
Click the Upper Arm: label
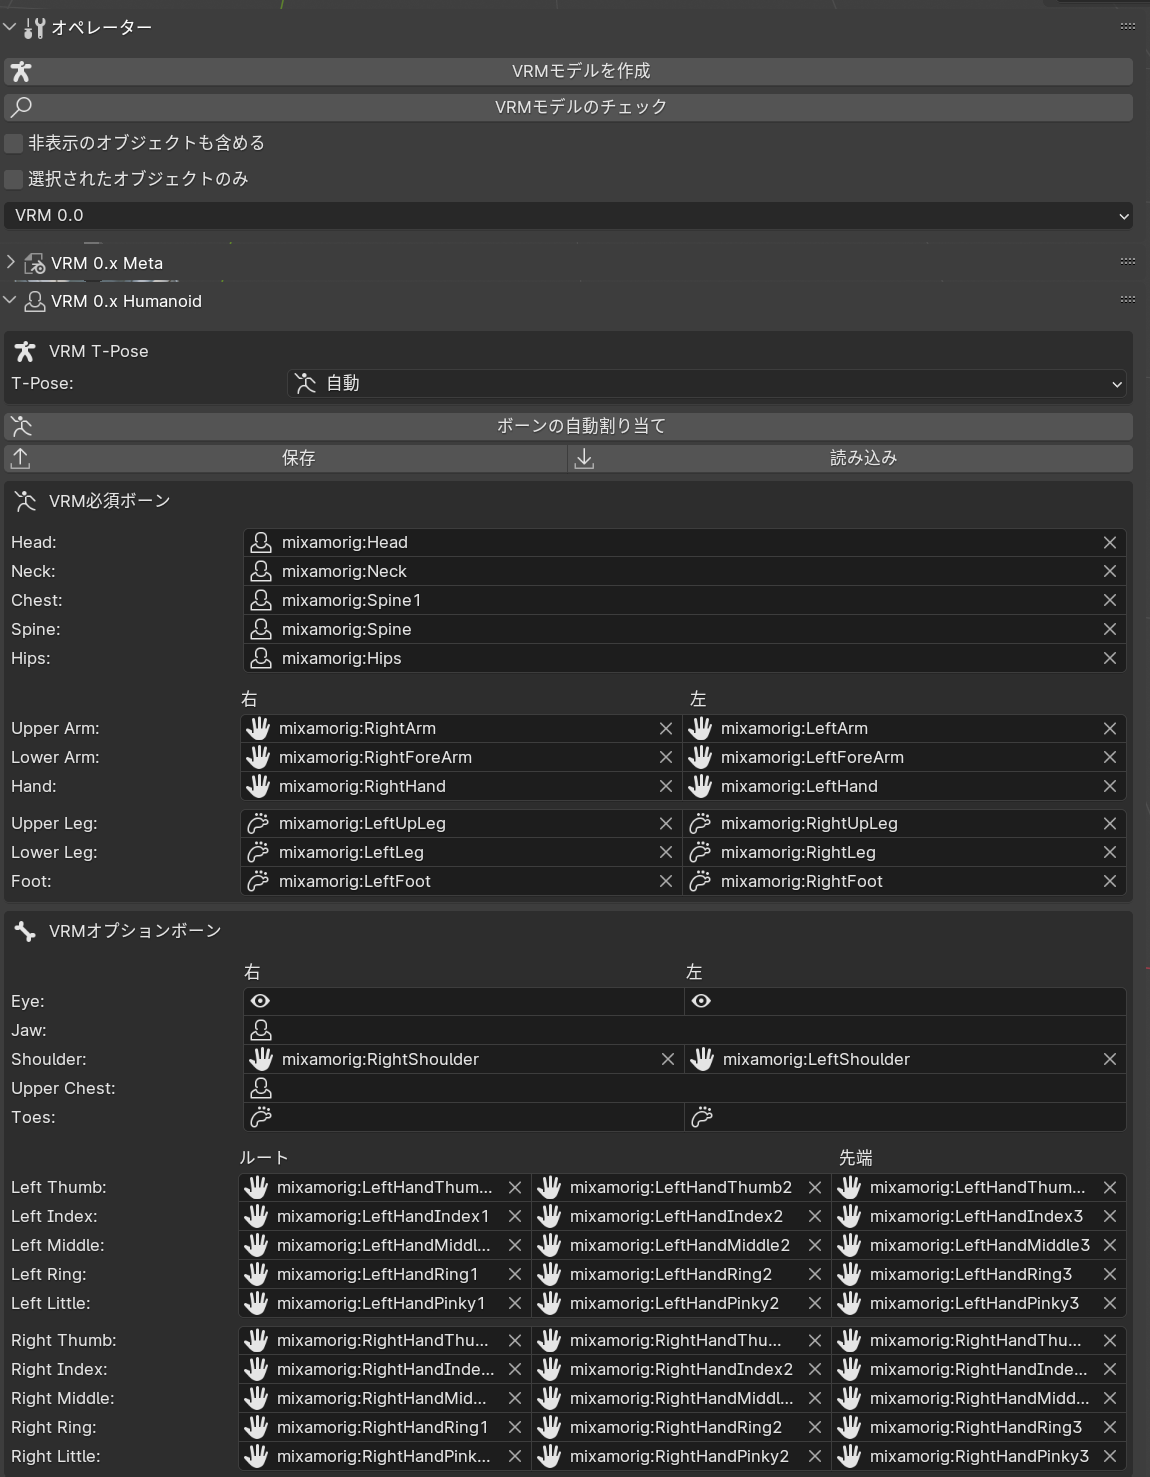click(55, 728)
